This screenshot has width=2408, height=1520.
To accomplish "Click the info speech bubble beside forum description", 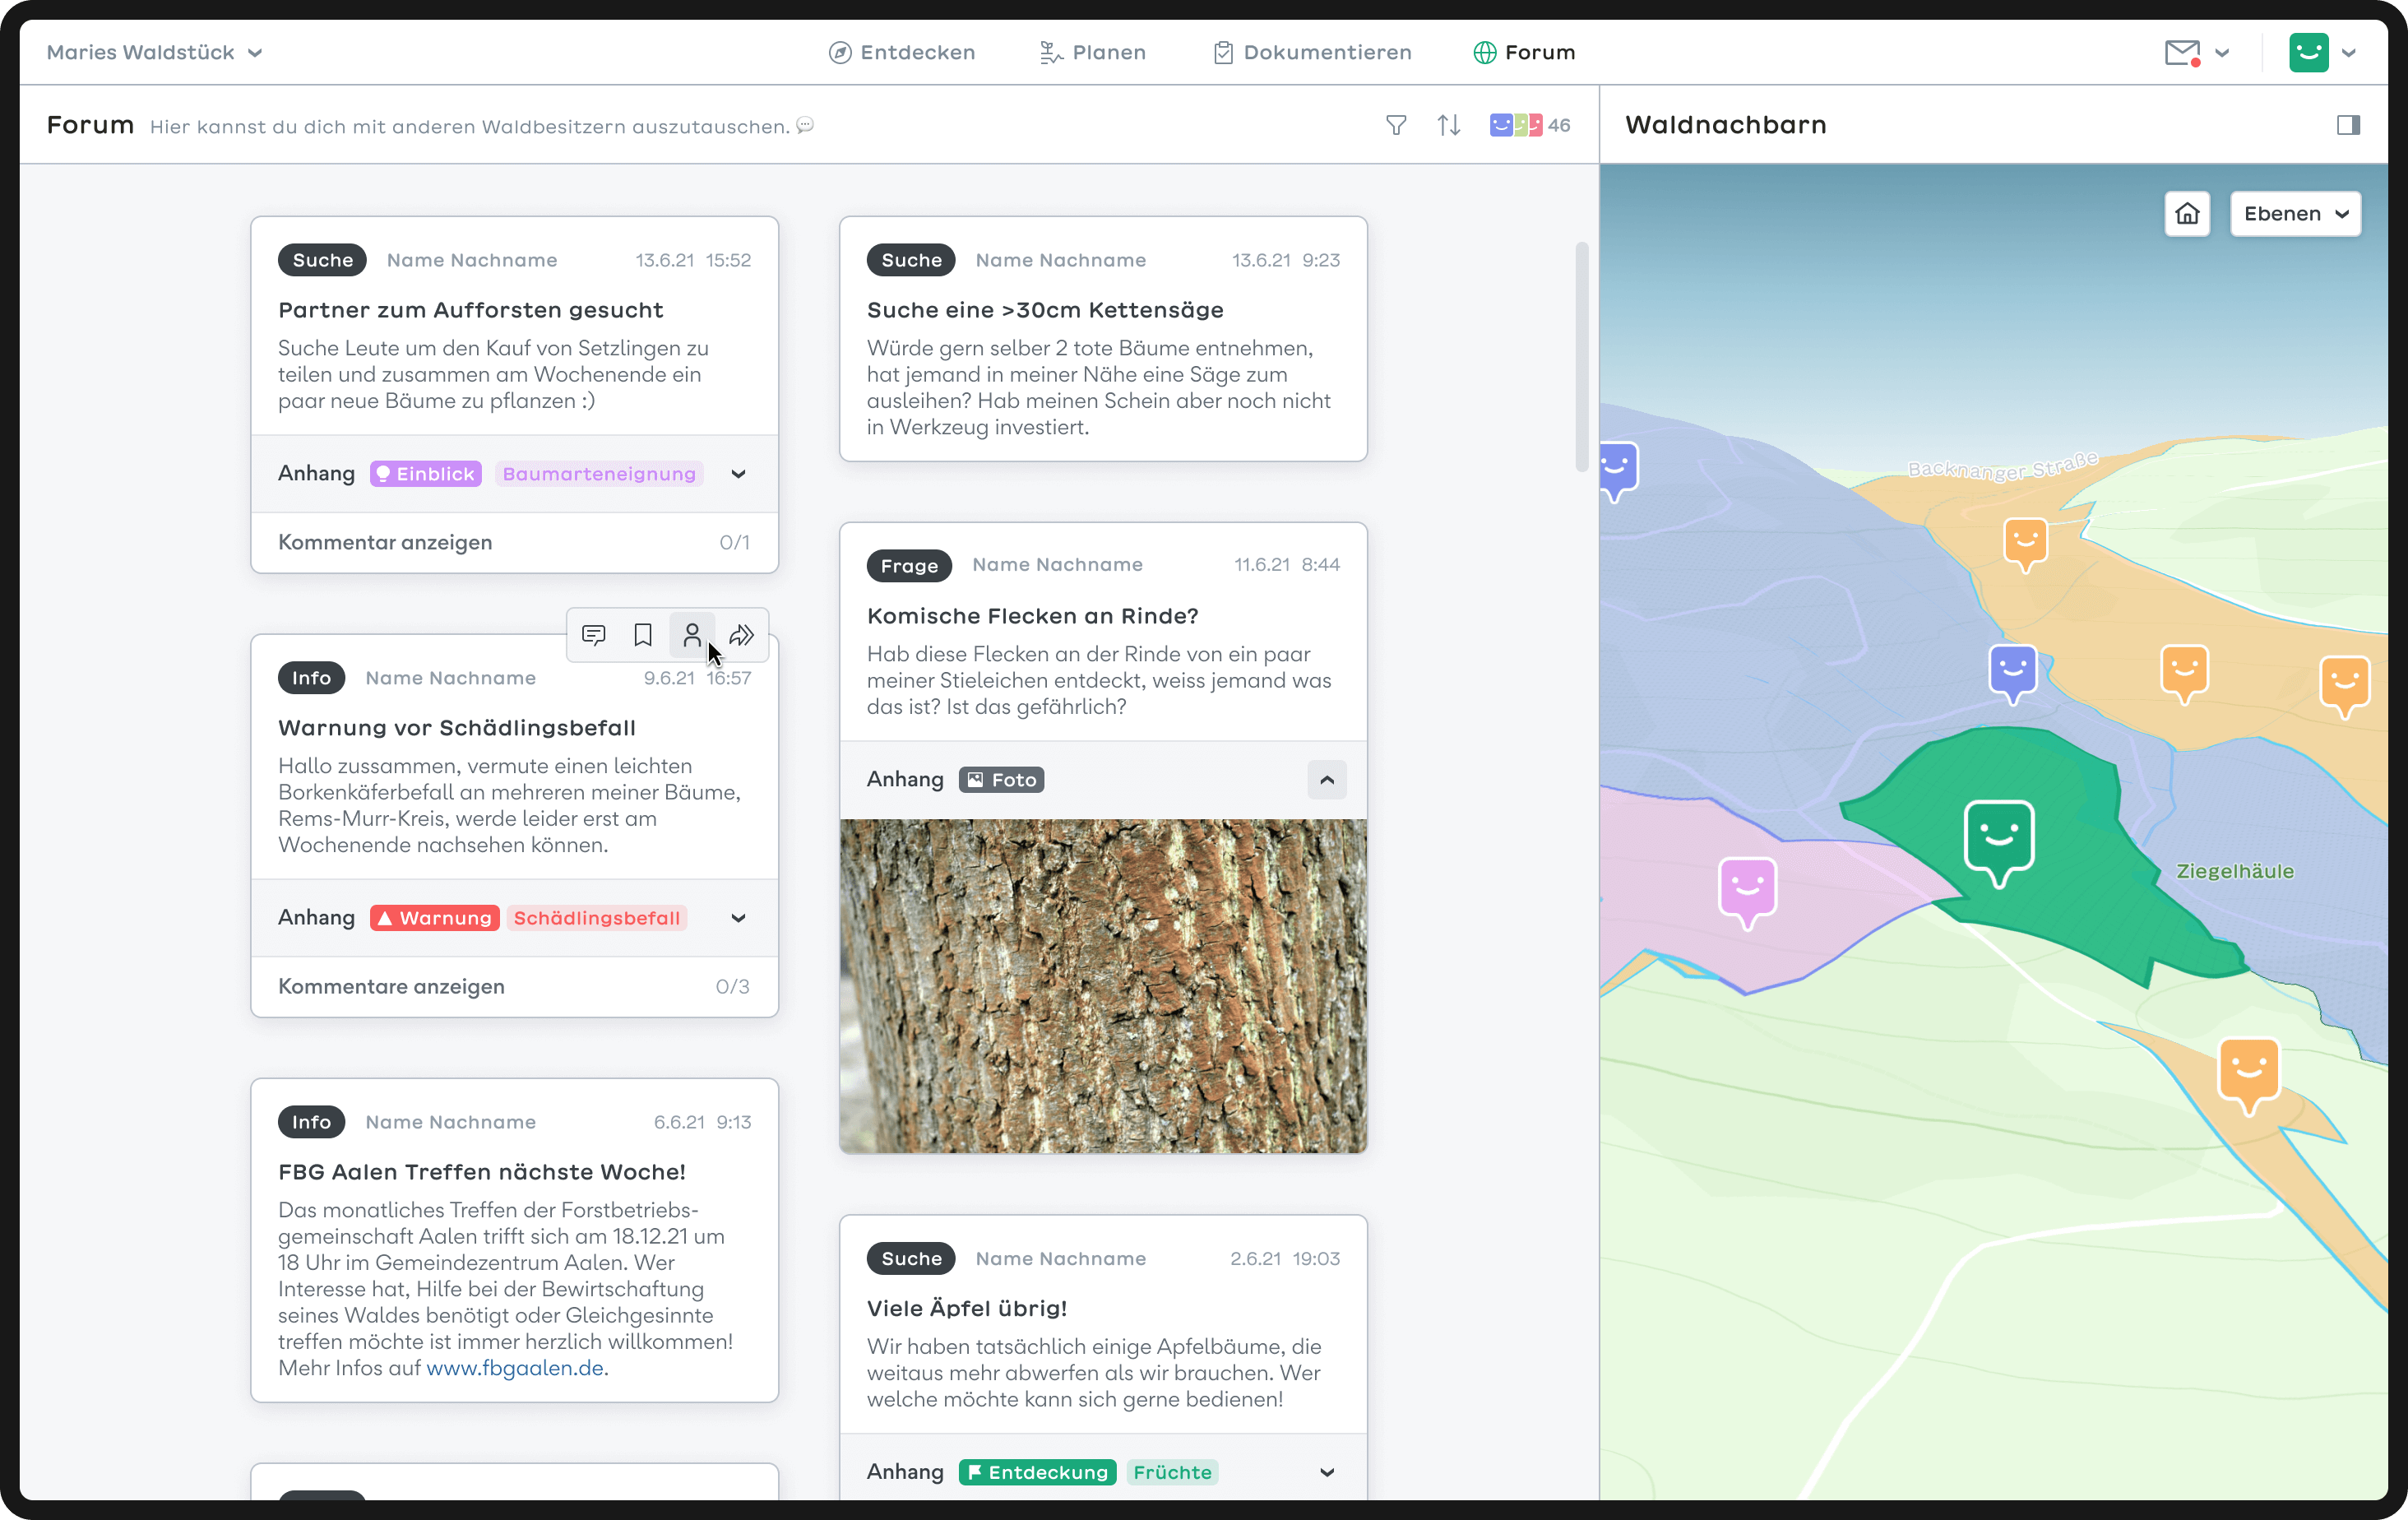I will [805, 125].
